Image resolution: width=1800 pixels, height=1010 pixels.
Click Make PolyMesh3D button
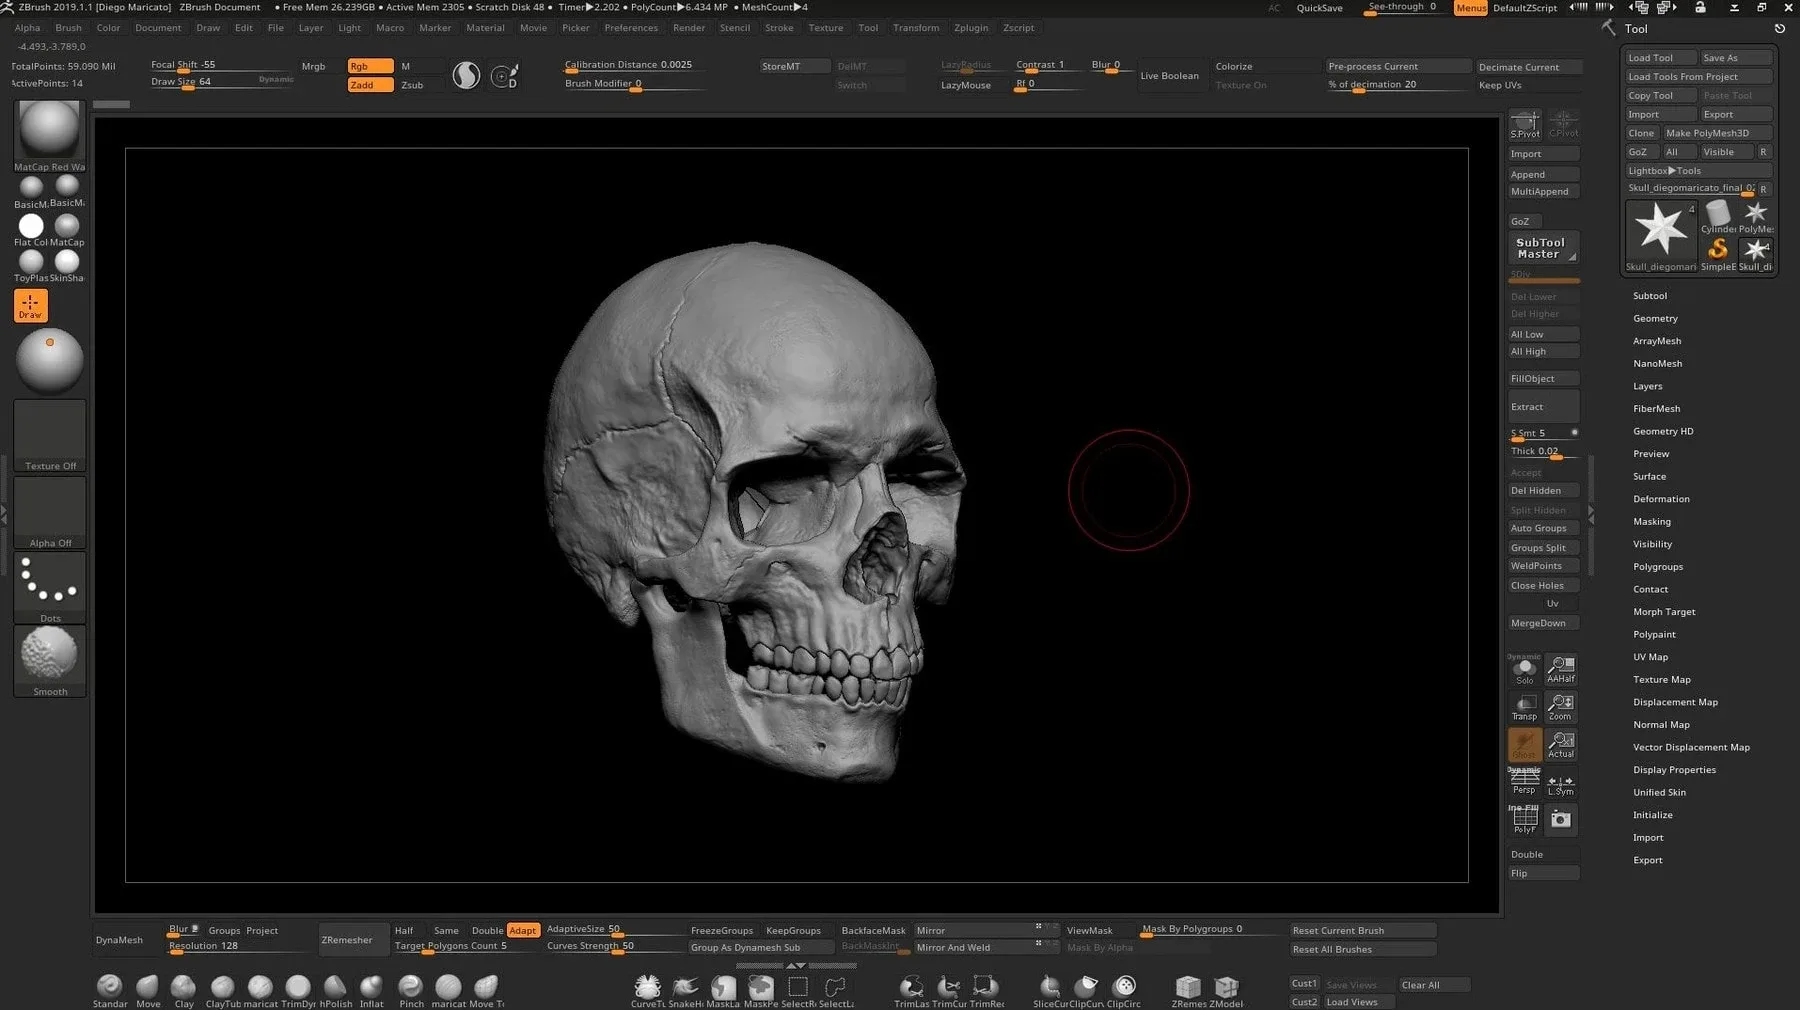click(x=1717, y=133)
